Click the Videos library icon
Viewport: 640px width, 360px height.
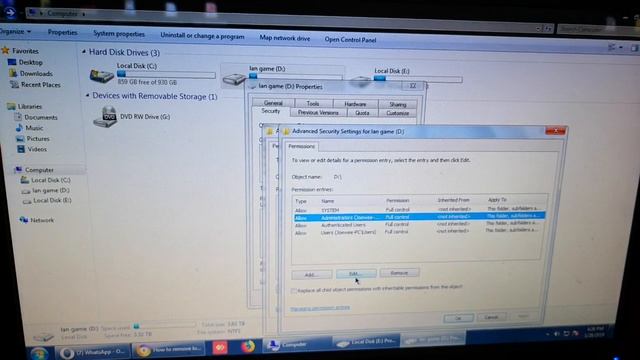pos(21,149)
